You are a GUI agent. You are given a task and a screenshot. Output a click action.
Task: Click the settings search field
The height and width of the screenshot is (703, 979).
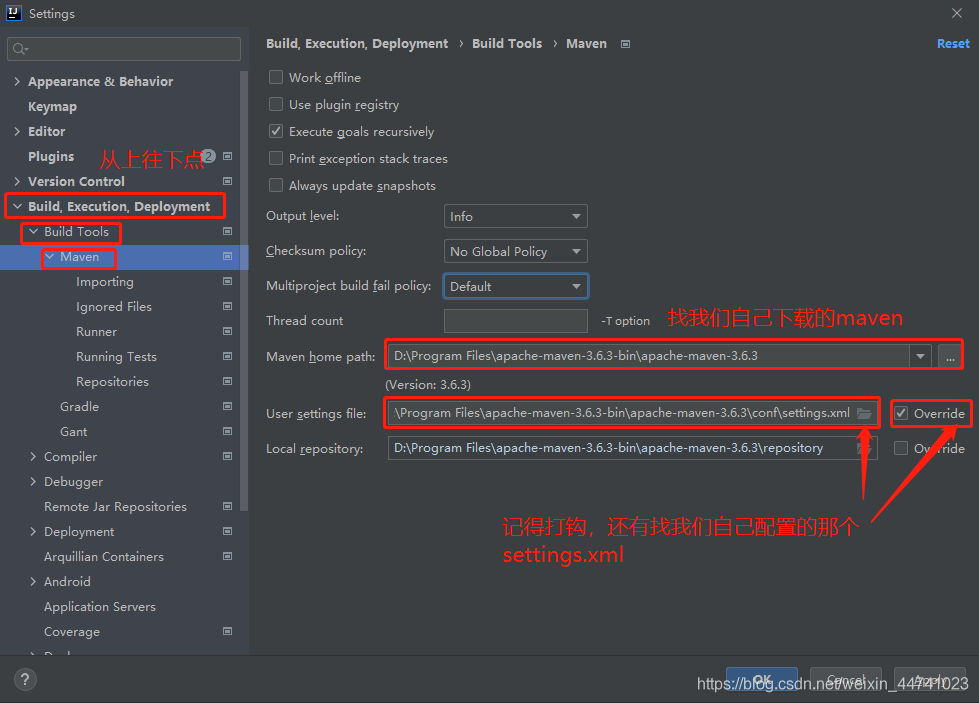[124, 49]
